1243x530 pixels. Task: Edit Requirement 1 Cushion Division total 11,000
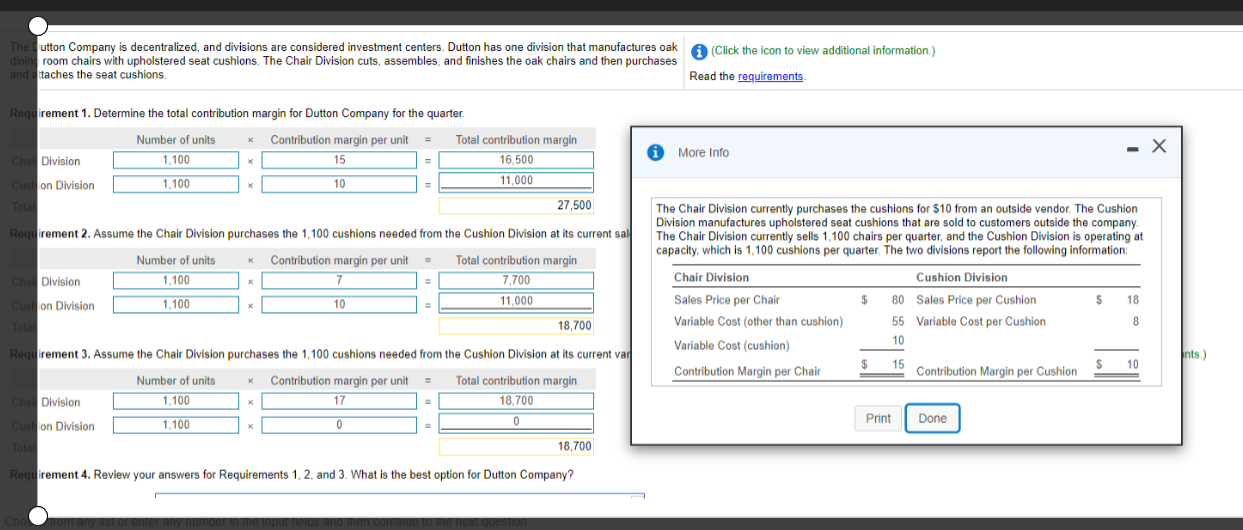(517, 182)
